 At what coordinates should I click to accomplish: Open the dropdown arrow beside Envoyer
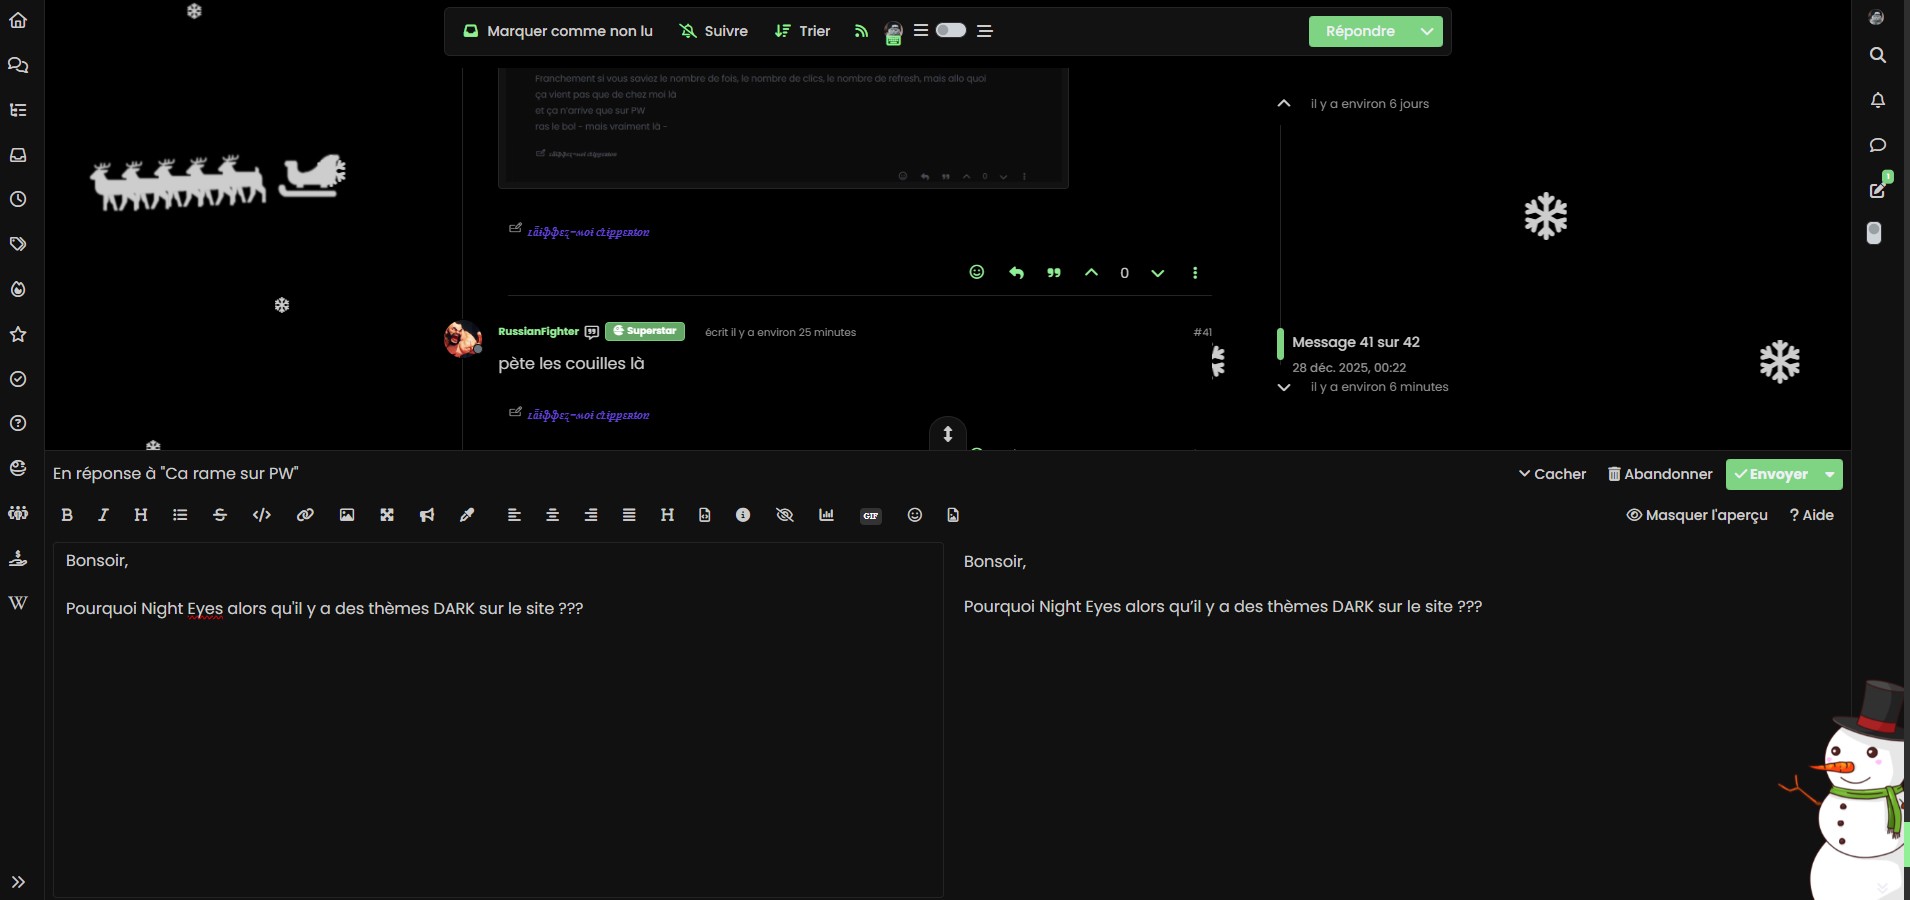[1830, 474]
